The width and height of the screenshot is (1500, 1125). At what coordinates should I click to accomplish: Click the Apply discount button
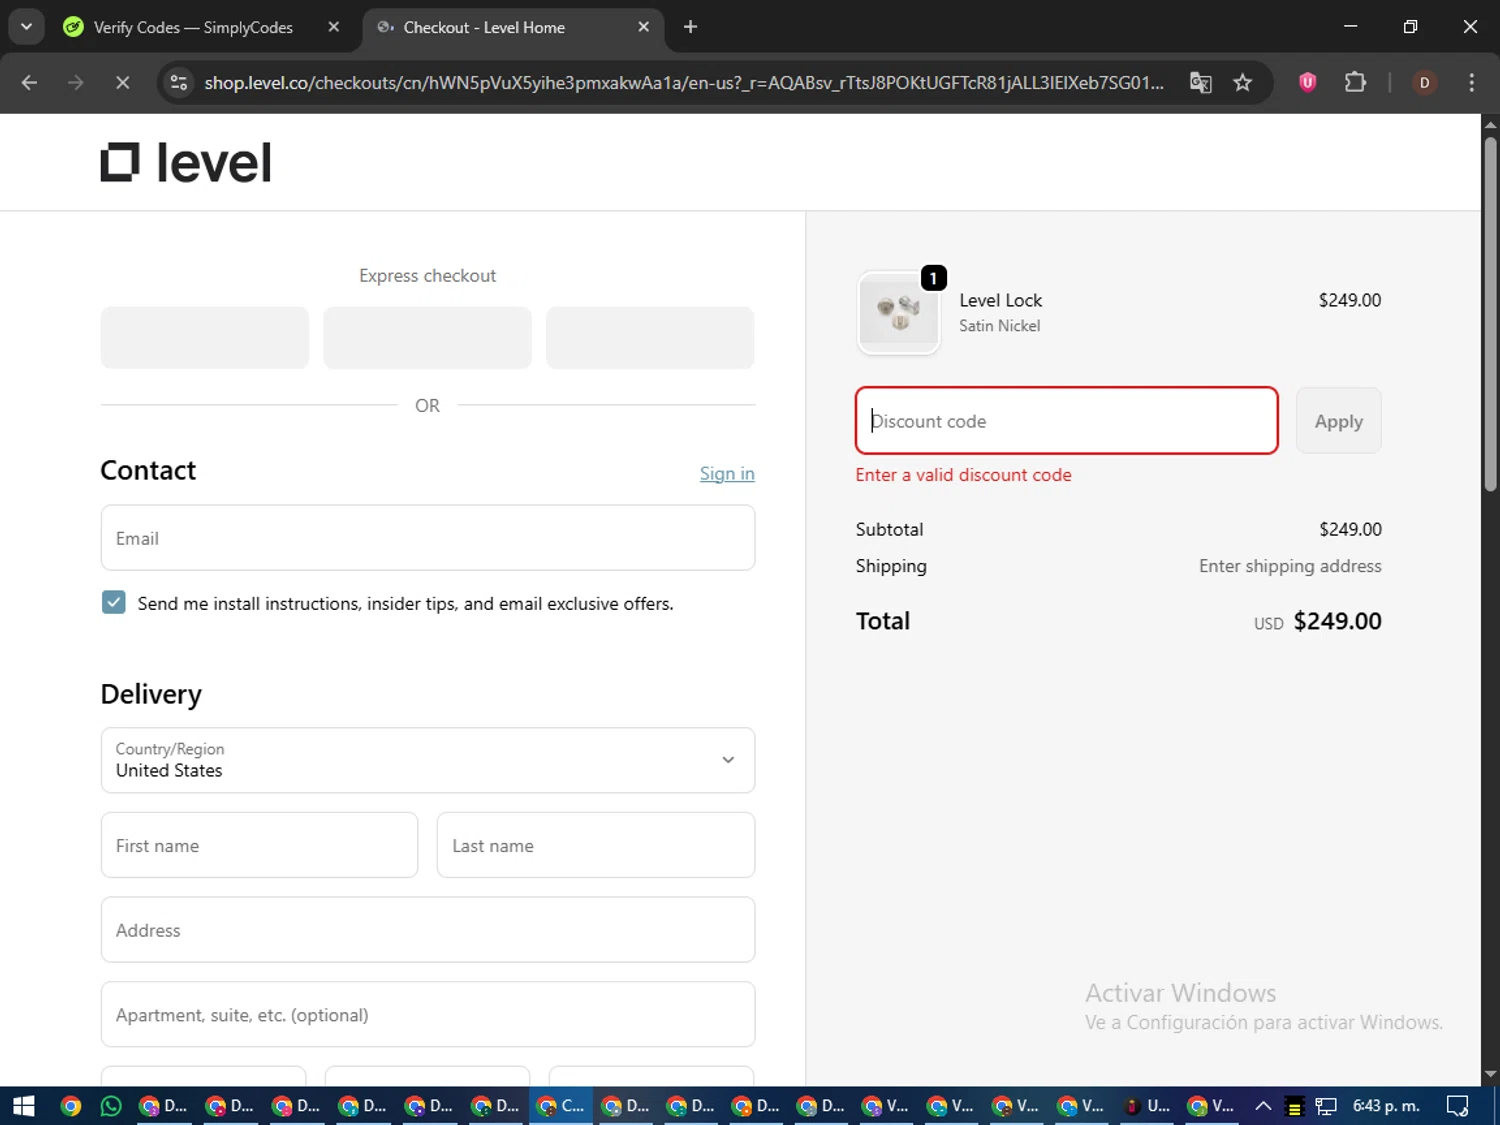(1338, 421)
